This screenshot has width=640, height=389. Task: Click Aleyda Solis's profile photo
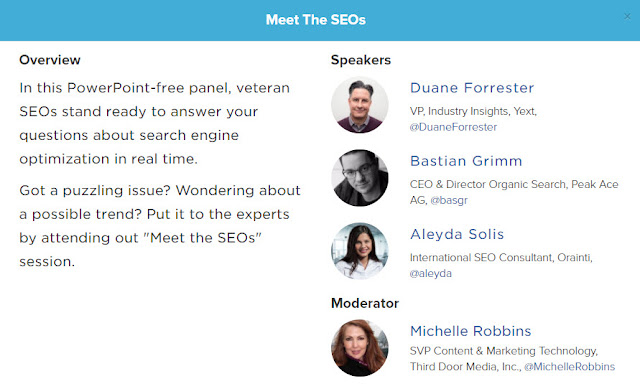click(360, 251)
